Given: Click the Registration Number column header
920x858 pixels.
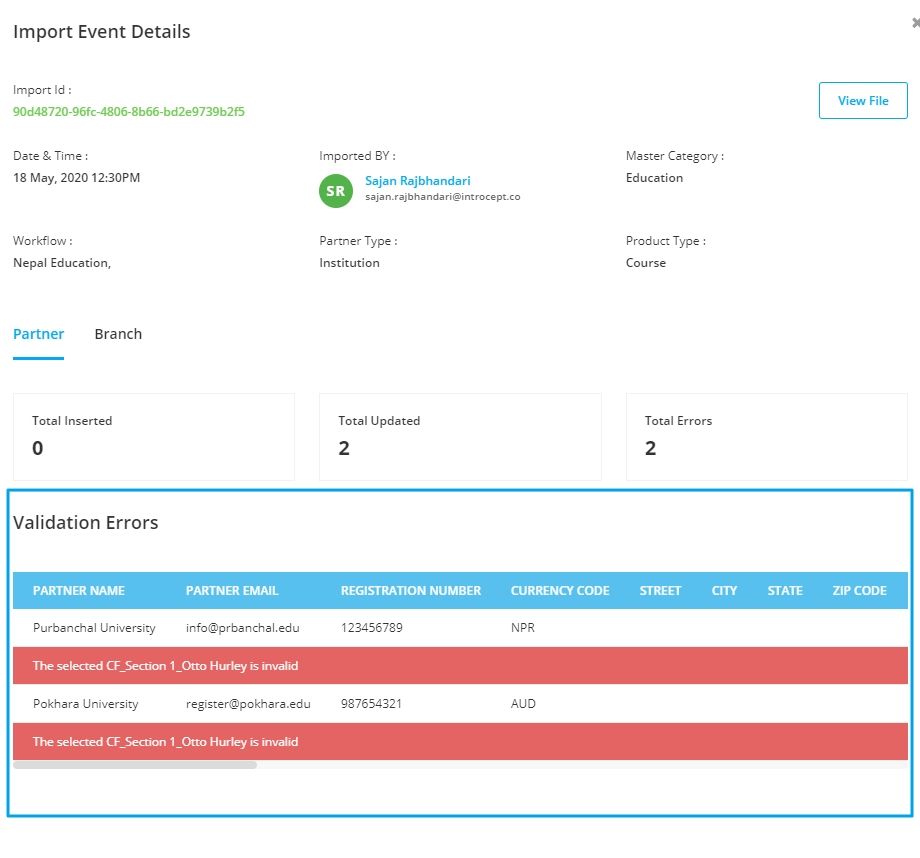Looking at the screenshot, I should 411,590.
